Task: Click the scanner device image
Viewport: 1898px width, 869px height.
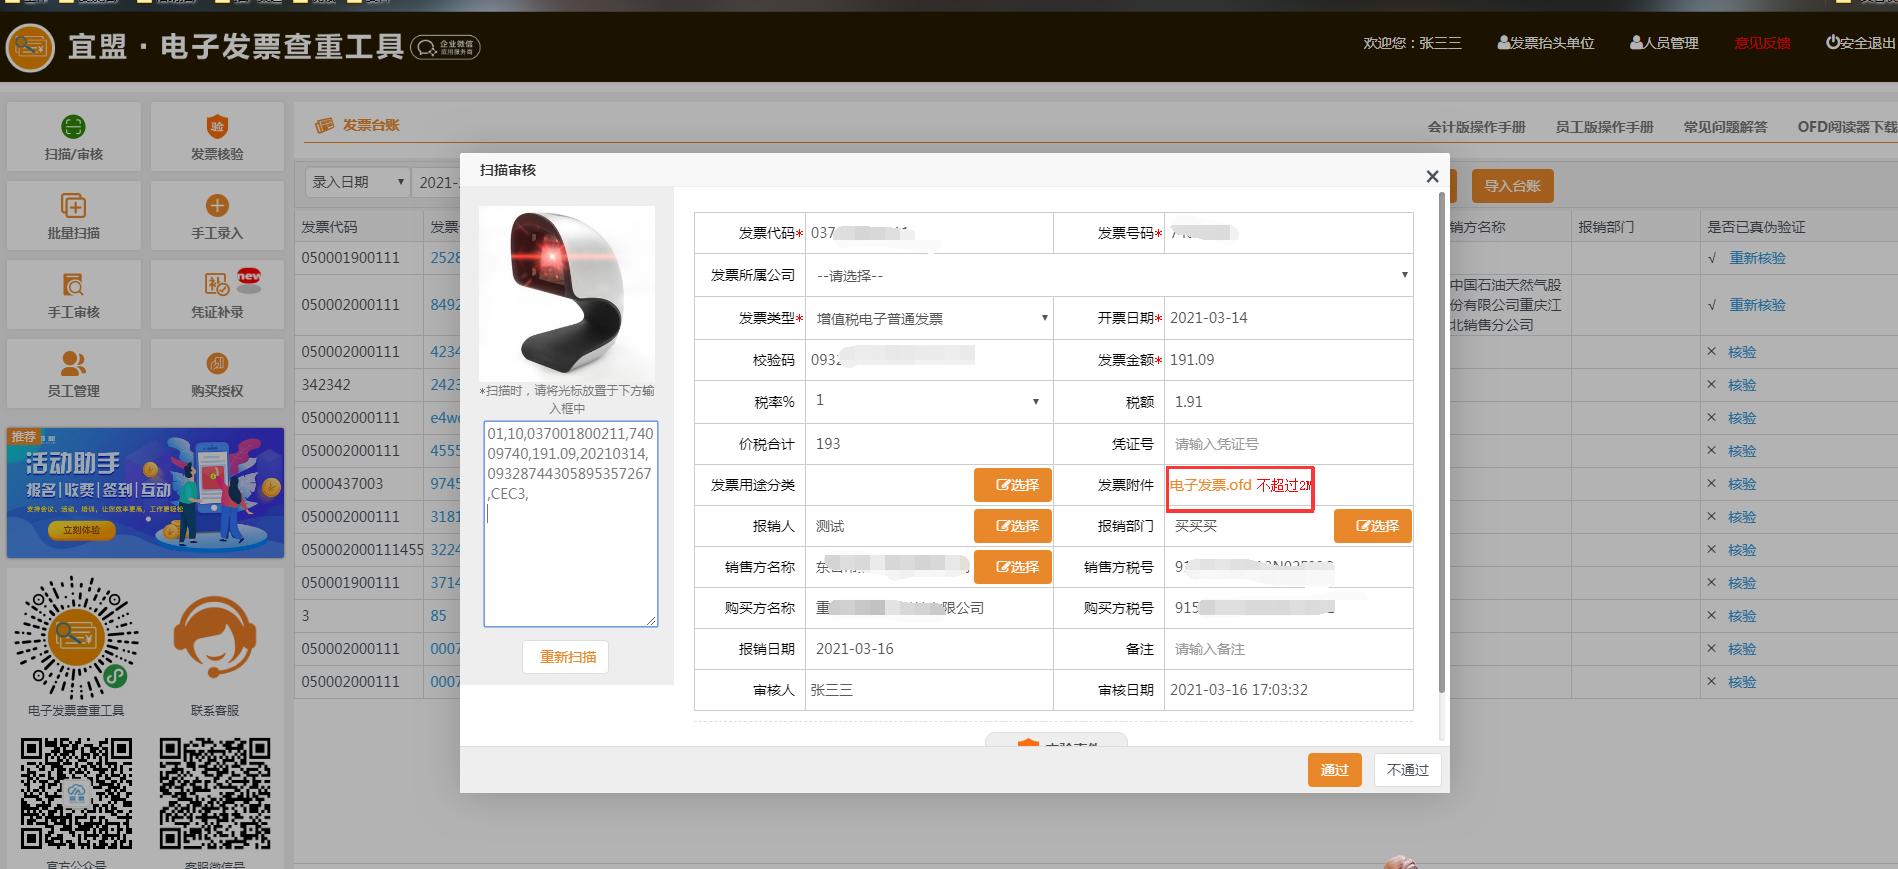Action: click(567, 292)
